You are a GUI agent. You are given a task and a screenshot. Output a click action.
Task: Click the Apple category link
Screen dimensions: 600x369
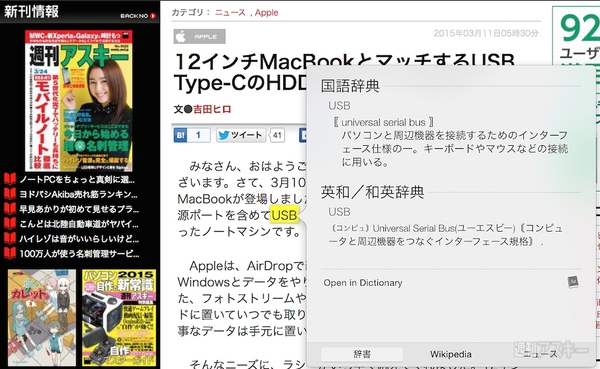coord(266,13)
